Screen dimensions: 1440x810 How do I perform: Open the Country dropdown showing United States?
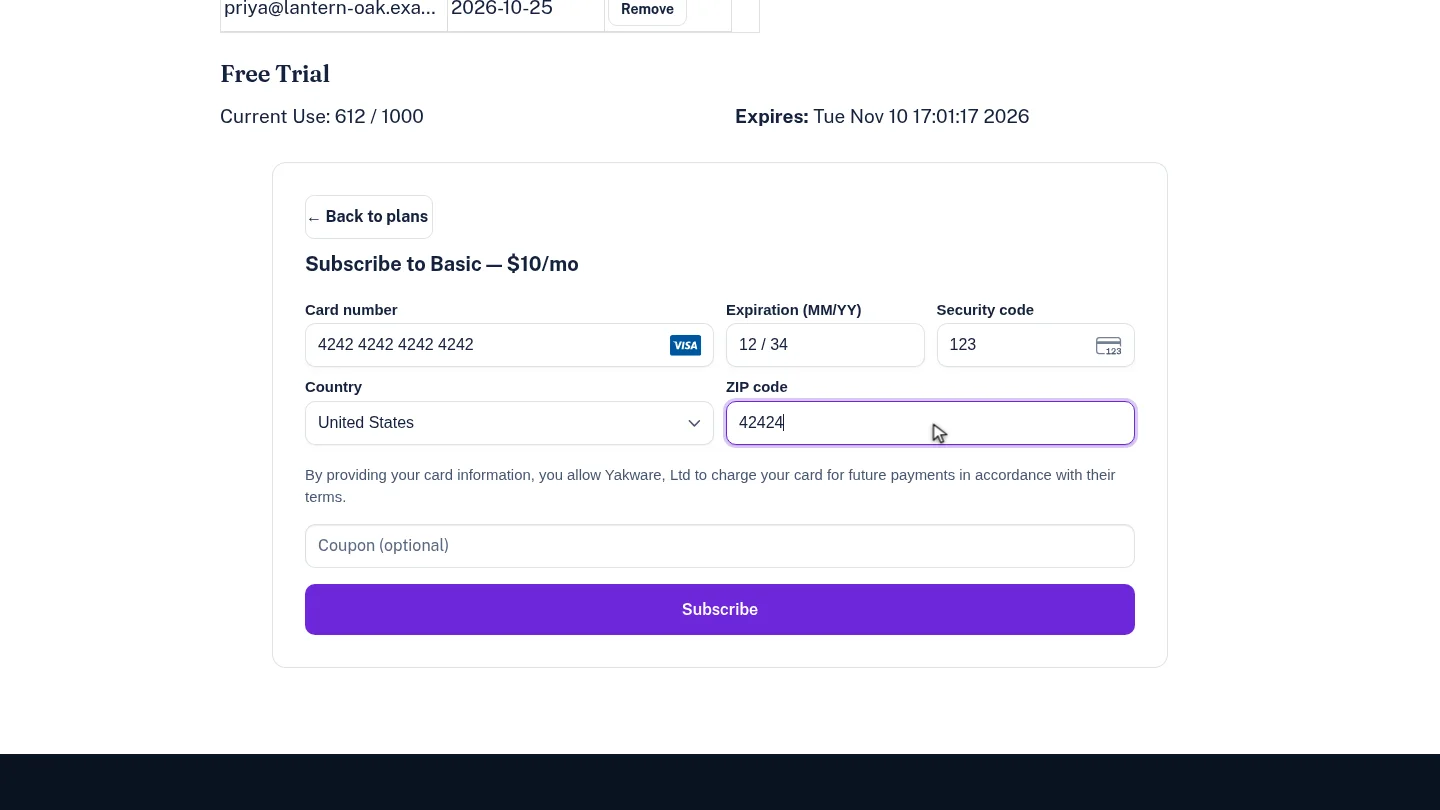(509, 423)
